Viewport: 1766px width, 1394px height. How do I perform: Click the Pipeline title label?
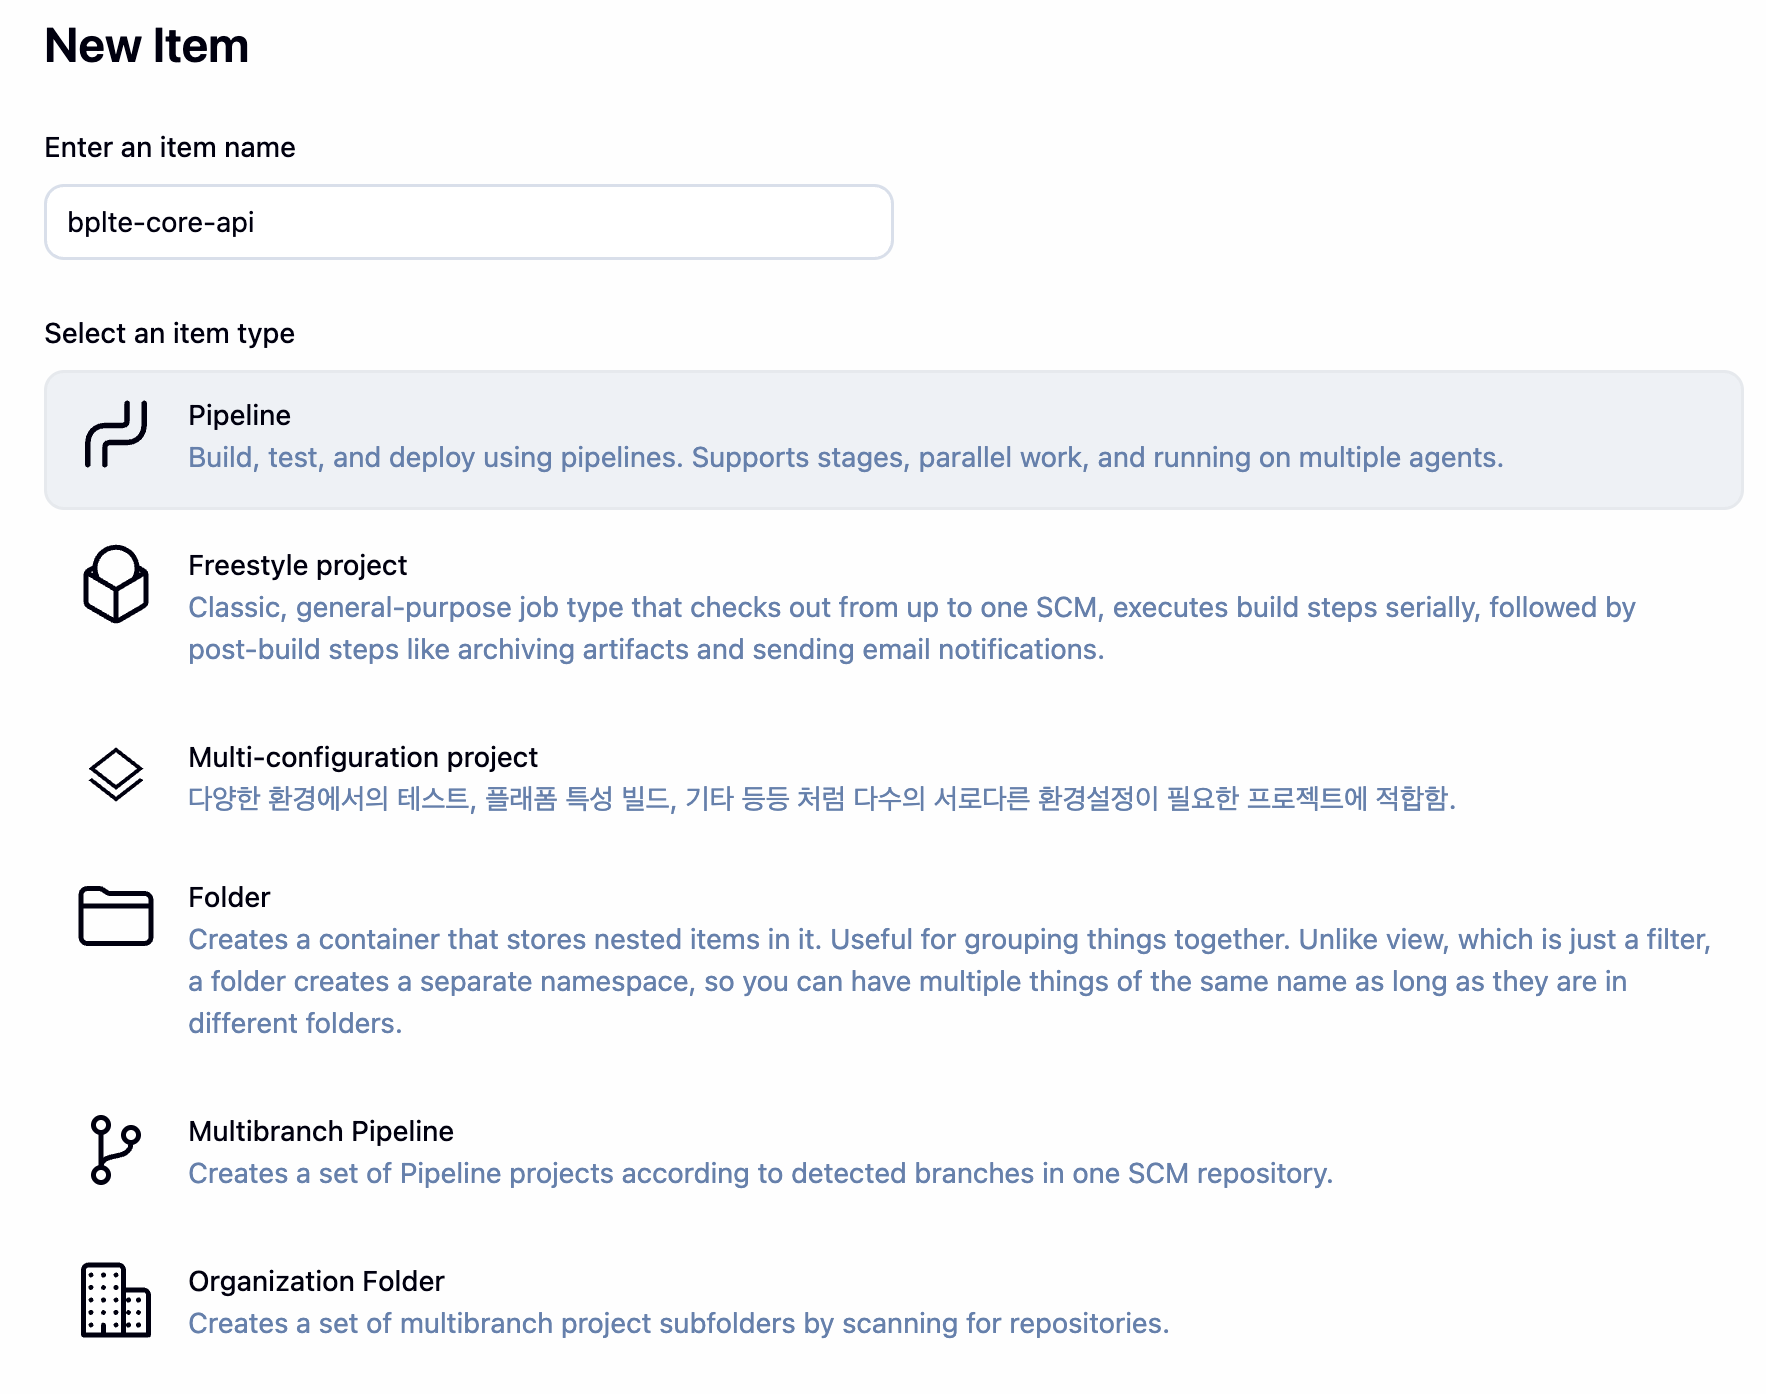point(238,415)
